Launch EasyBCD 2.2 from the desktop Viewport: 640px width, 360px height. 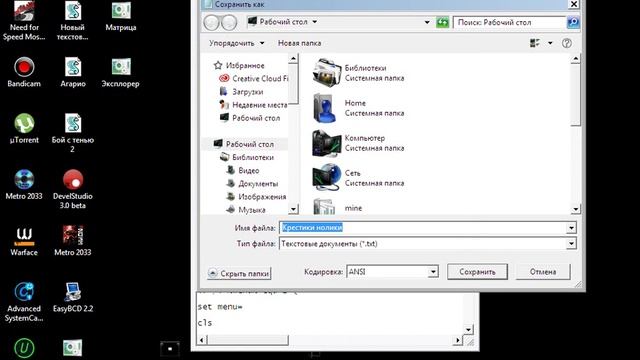[73, 298]
